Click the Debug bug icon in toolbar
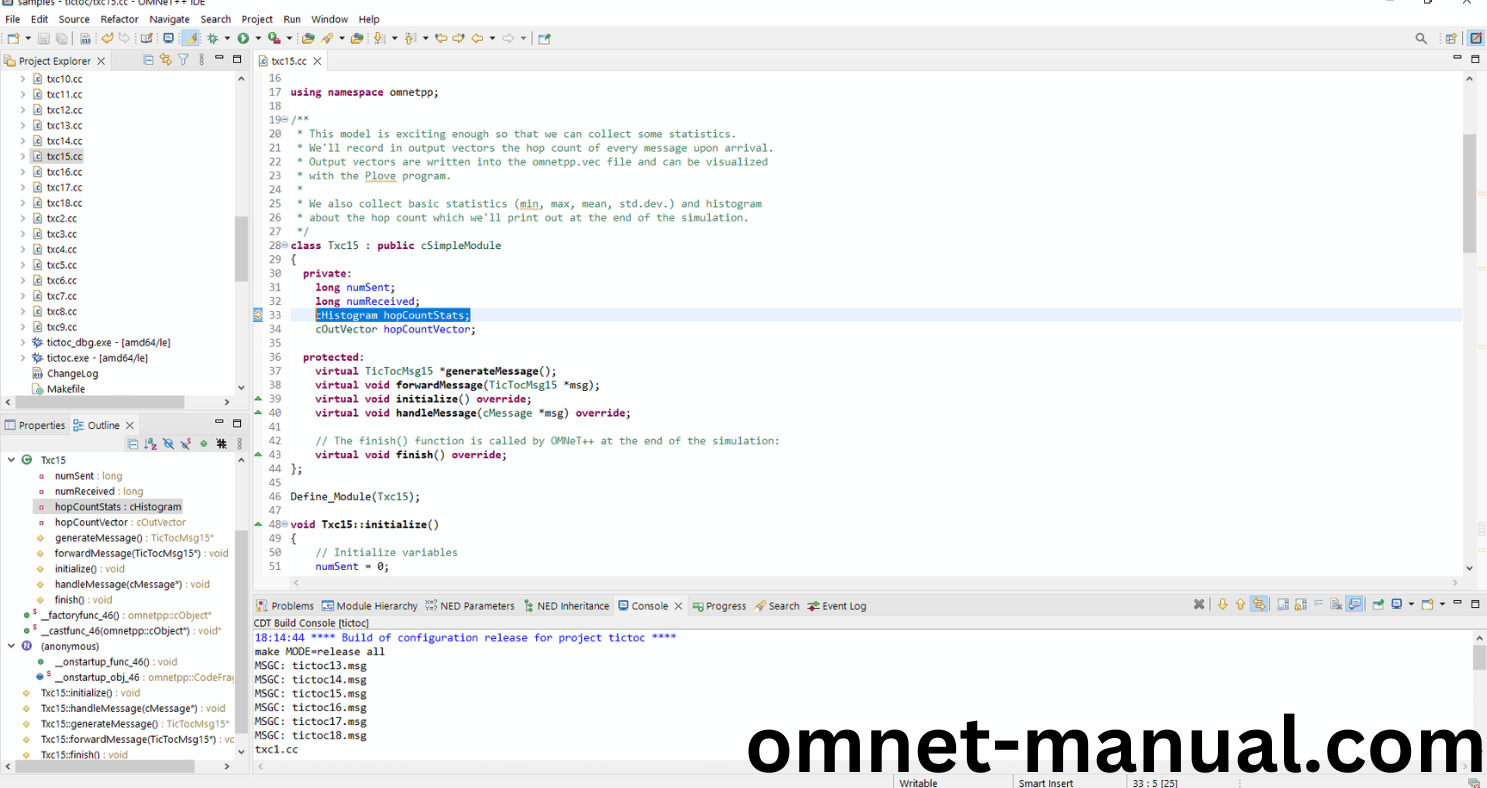The image size is (1487, 788). coord(212,38)
